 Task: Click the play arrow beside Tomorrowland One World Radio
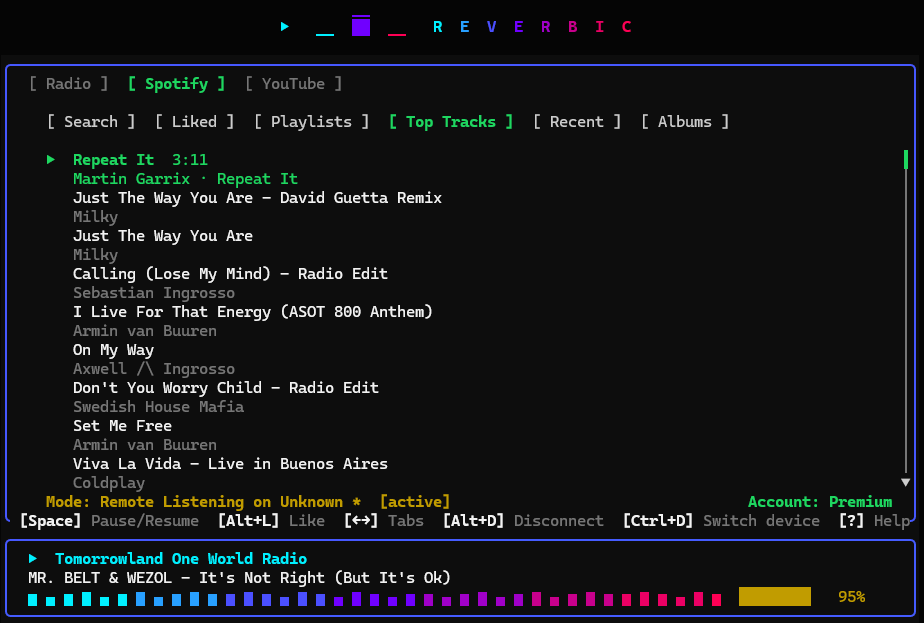click(33, 558)
